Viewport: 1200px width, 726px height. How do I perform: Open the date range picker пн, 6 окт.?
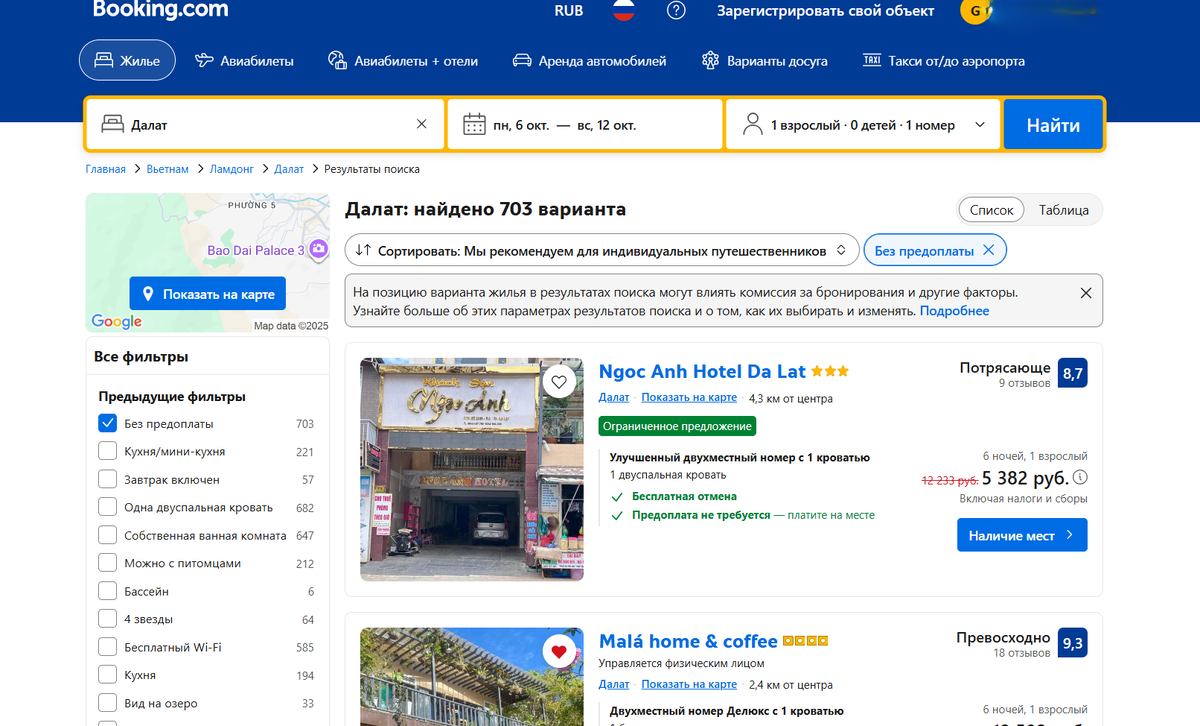pos(585,125)
